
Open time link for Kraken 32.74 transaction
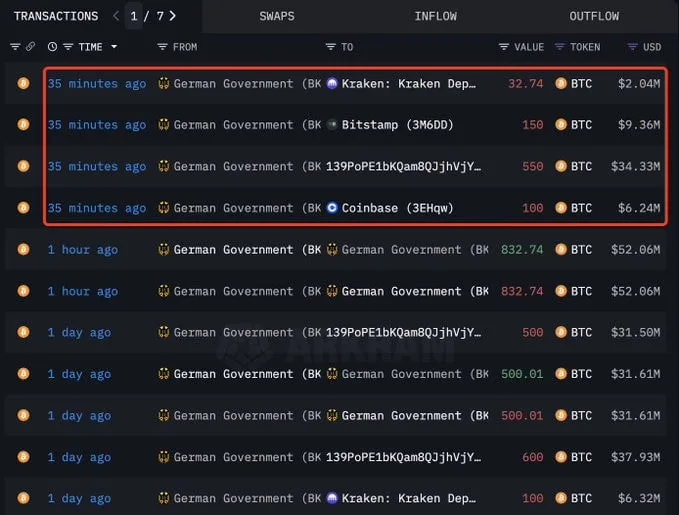97,84
